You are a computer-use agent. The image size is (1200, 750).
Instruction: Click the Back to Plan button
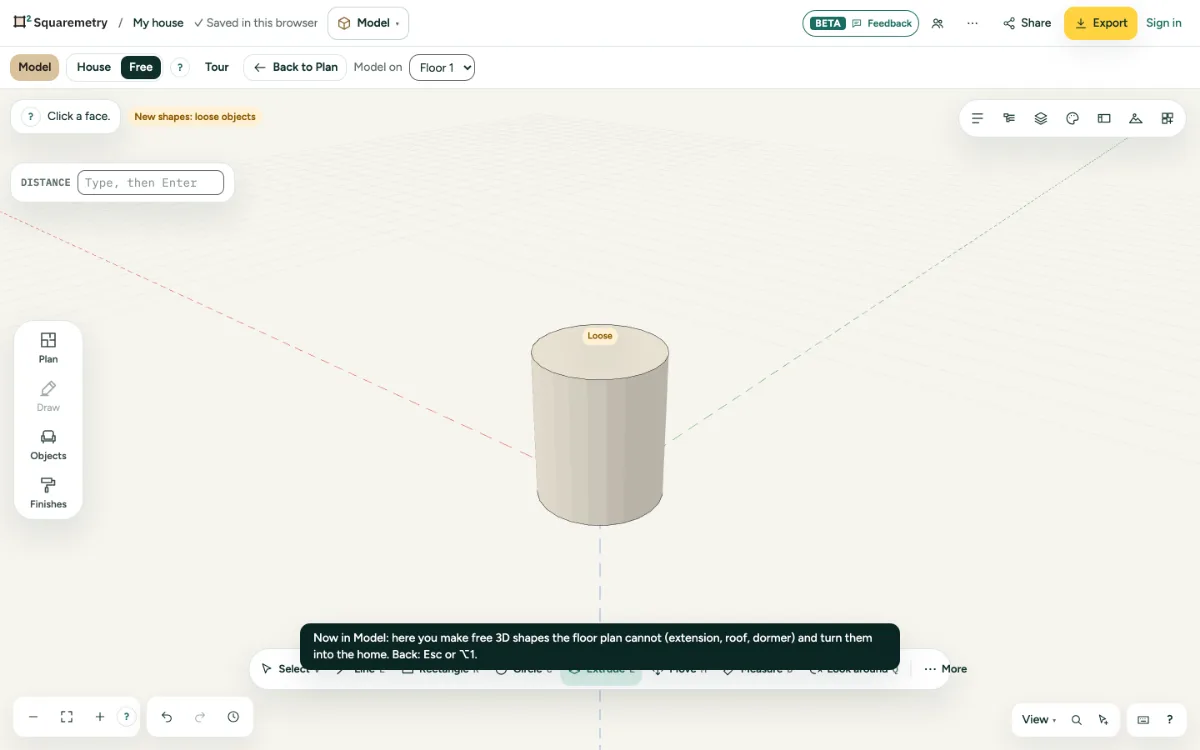[295, 67]
